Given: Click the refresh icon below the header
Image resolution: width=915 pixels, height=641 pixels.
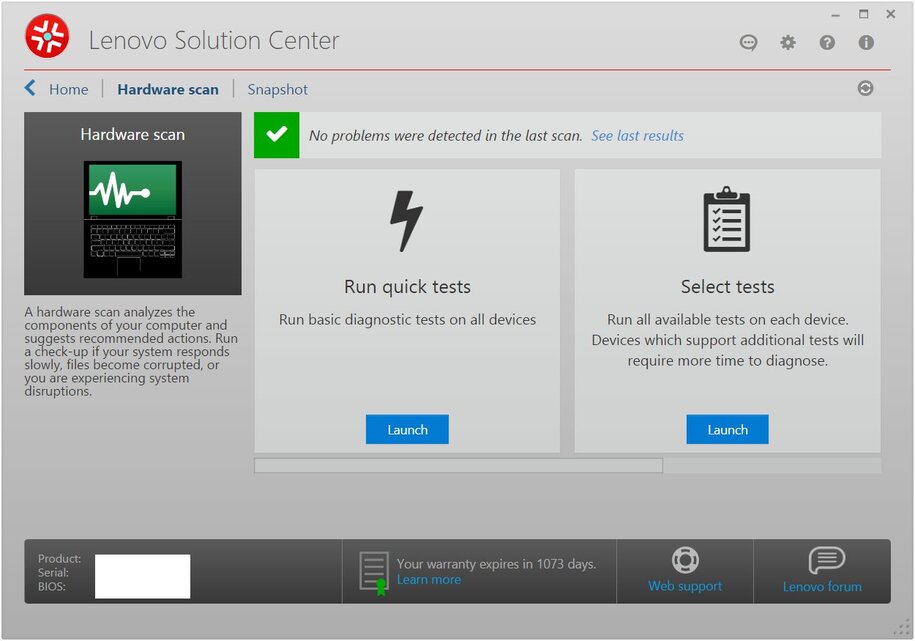Looking at the screenshot, I should click(865, 88).
